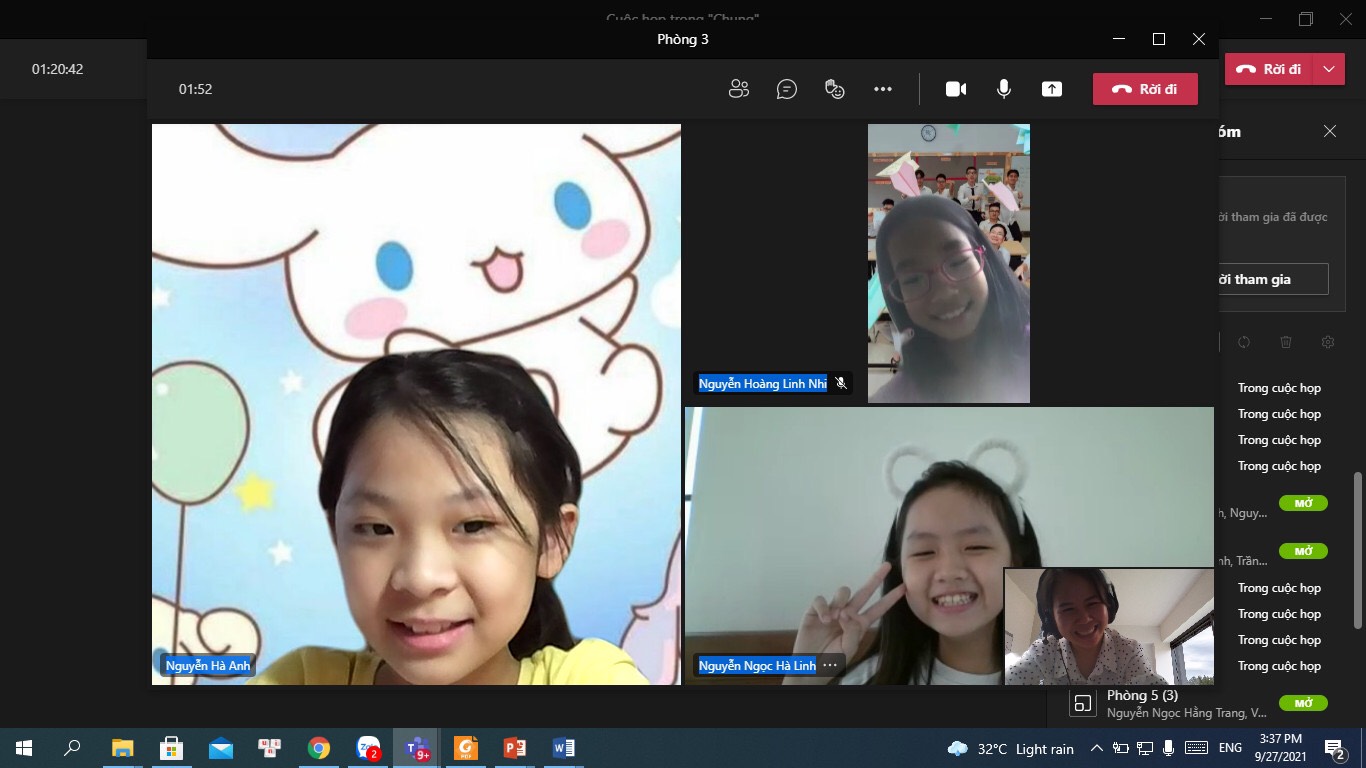Open Phòng 5 breakout room icon
The image size is (1366, 768).
tap(1082, 703)
